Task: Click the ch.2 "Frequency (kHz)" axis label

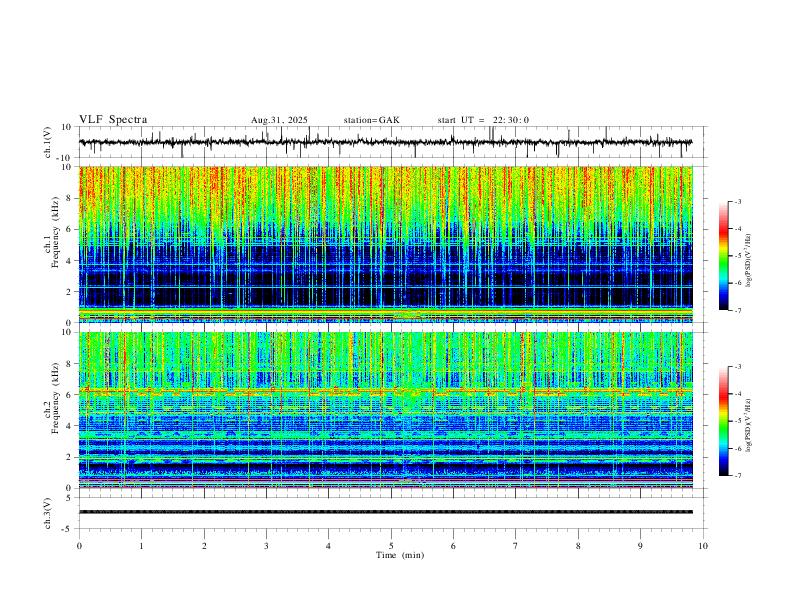Action: [x=56, y=398]
